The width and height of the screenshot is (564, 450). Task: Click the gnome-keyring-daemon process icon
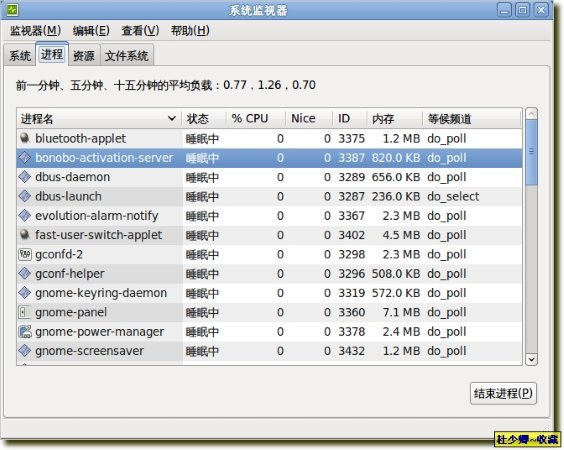click(x=24, y=293)
